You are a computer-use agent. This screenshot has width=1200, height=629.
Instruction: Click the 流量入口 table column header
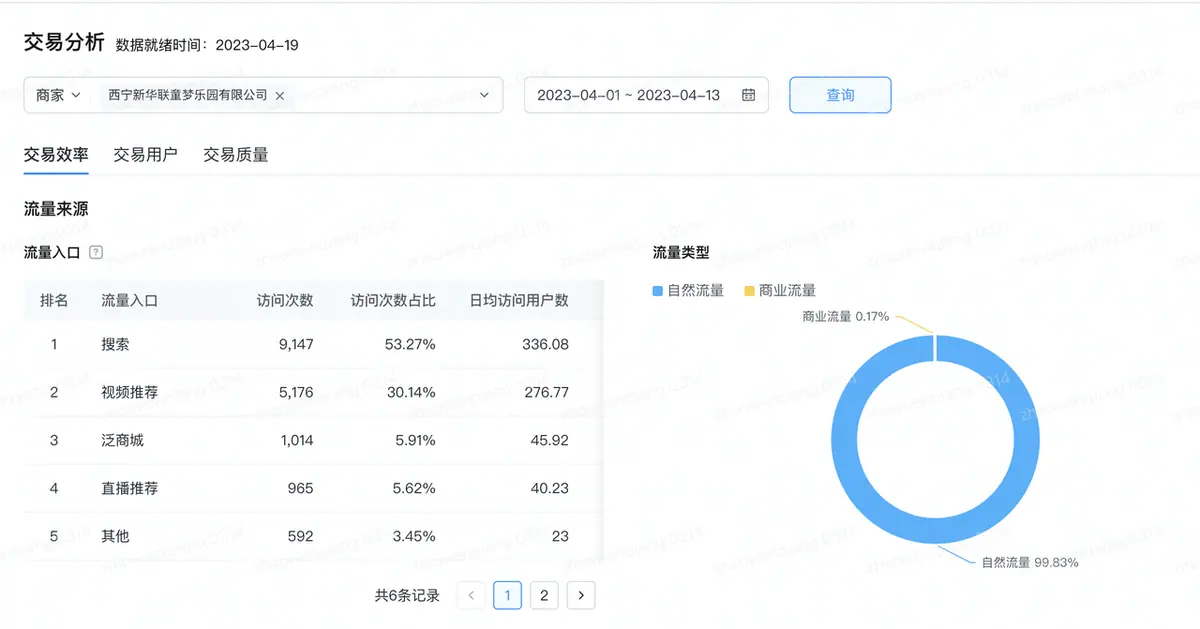(x=130, y=300)
